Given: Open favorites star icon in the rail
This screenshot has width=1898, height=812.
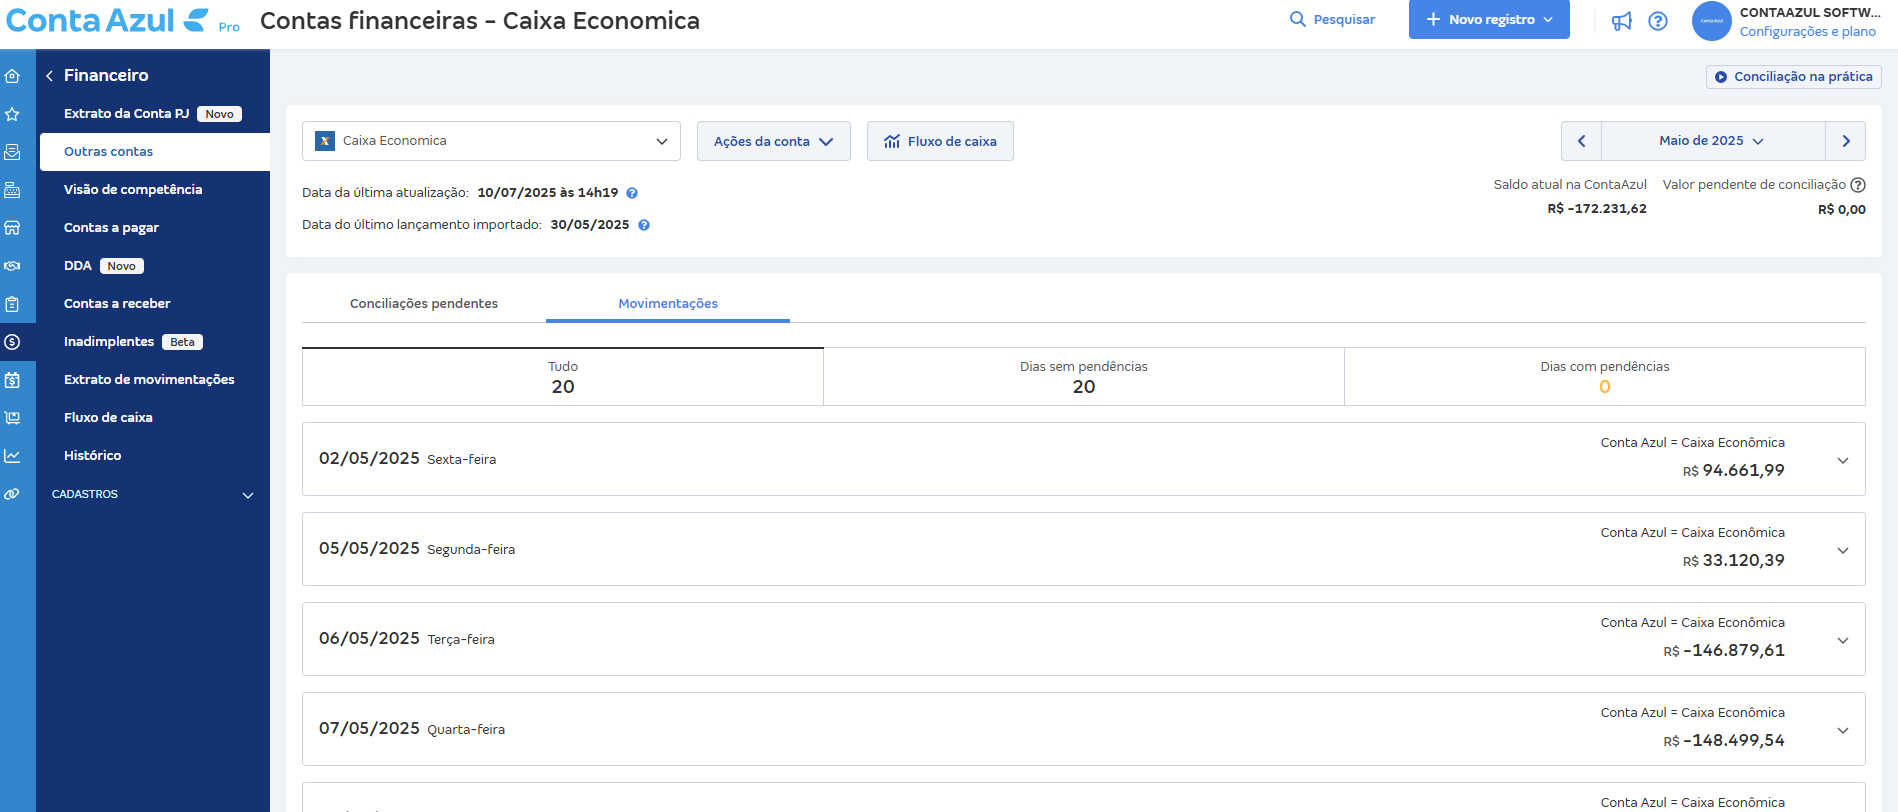Looking at the screenshot, I should (x=12, y=114).
